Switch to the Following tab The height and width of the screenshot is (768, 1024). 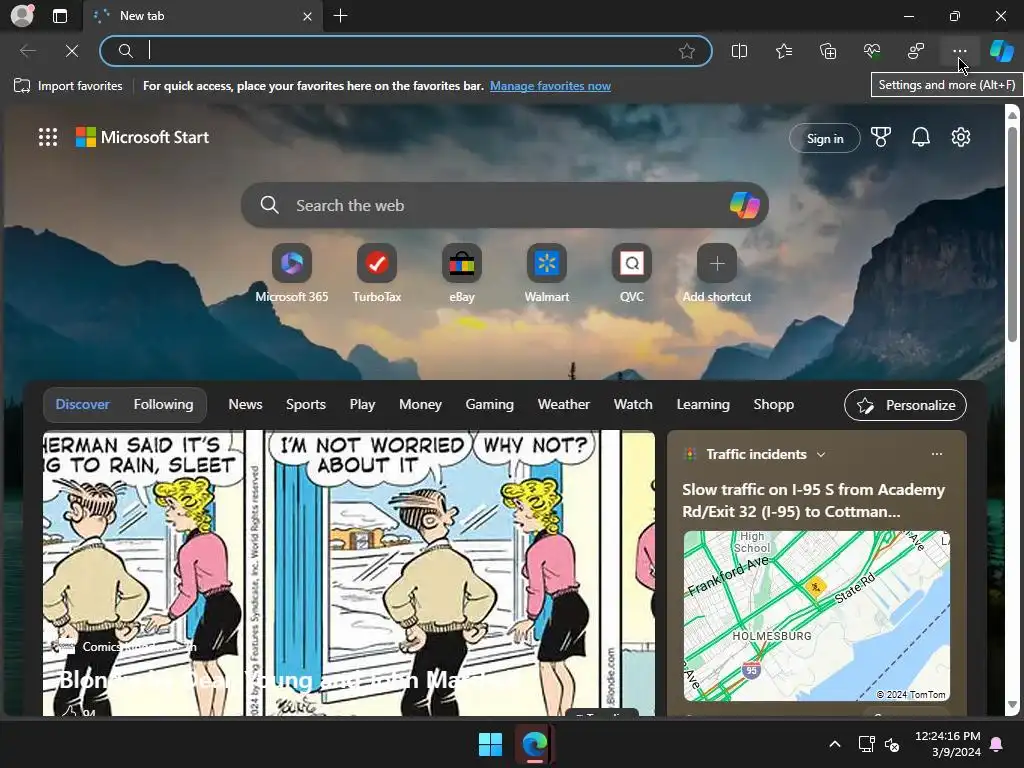click(x=163, y=404)
